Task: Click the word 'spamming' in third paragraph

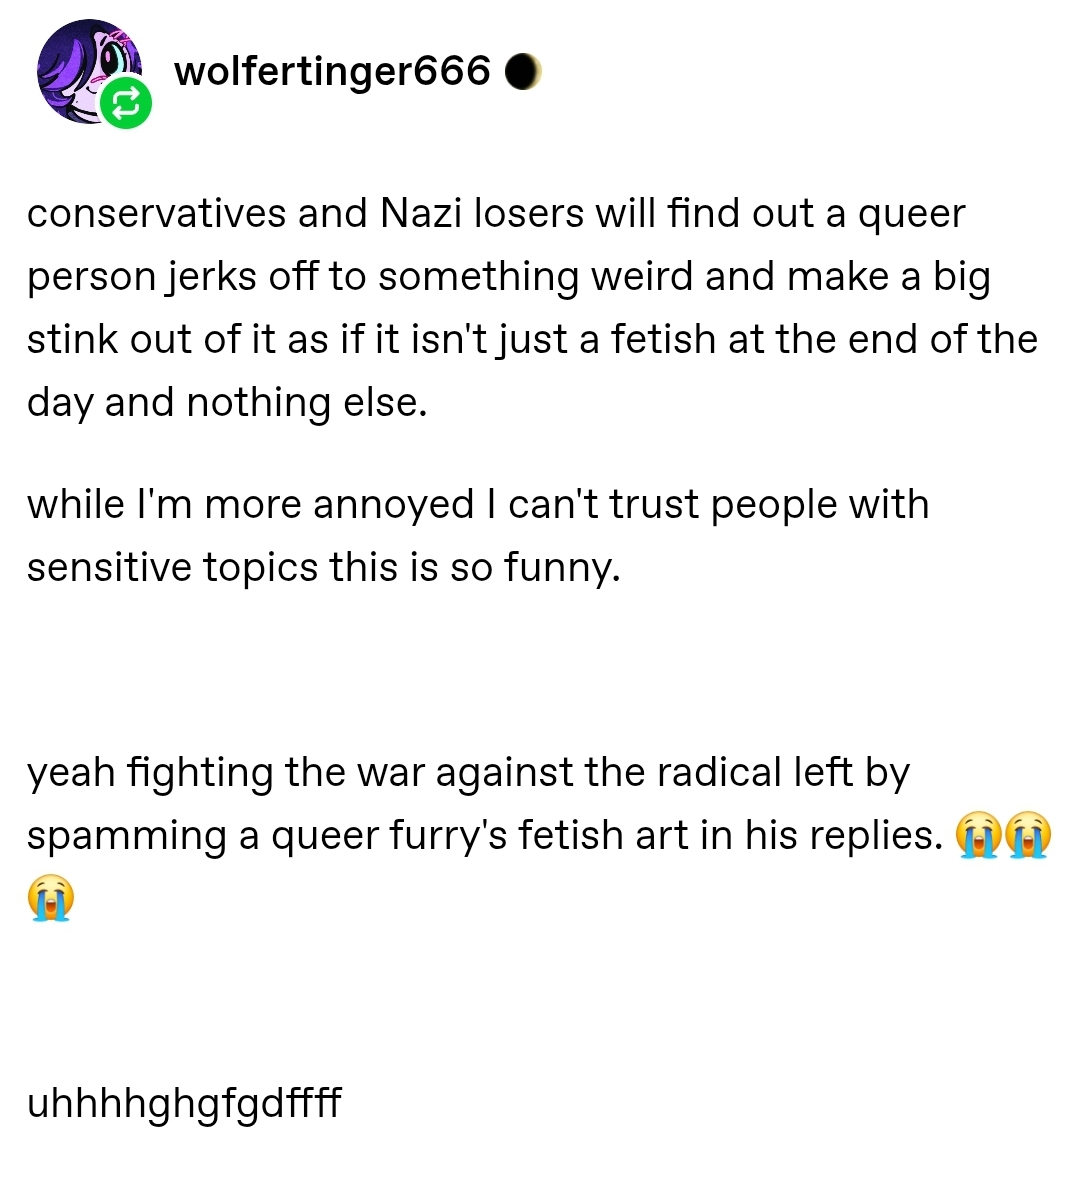Action: 127,835
